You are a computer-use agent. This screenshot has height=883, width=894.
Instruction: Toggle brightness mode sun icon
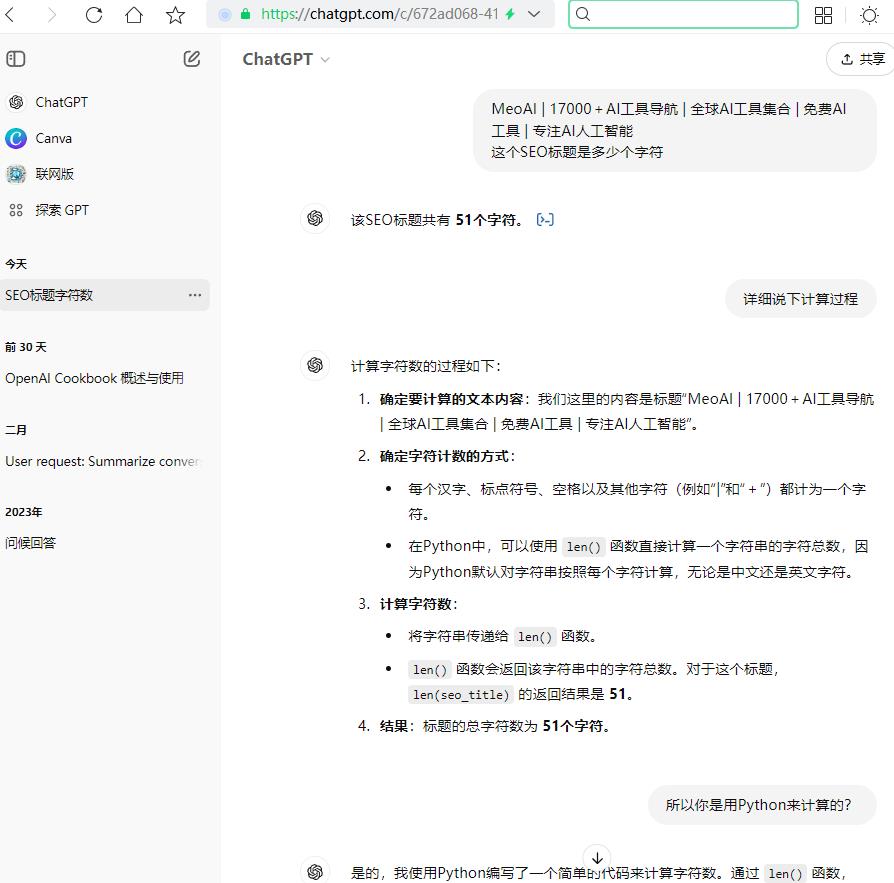869,15
